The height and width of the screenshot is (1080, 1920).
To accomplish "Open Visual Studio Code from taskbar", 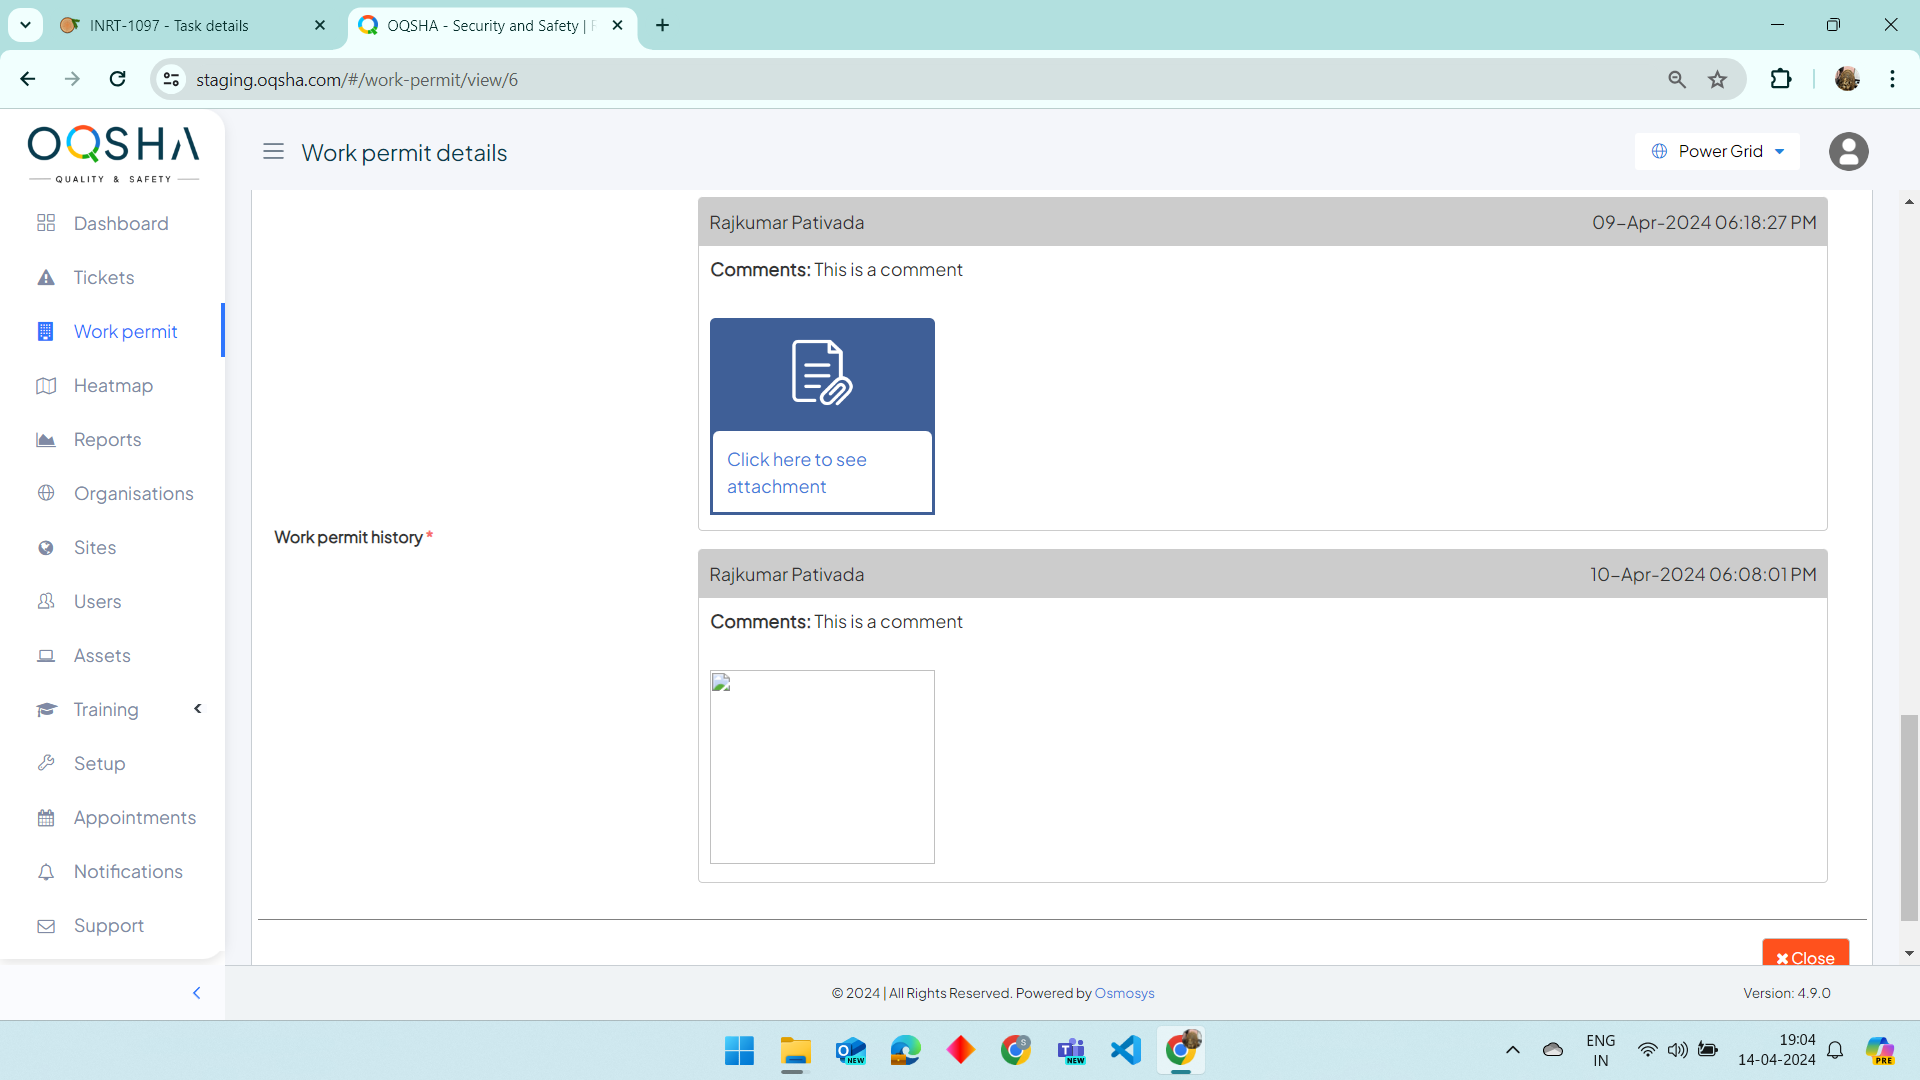I will 1125,1050.
